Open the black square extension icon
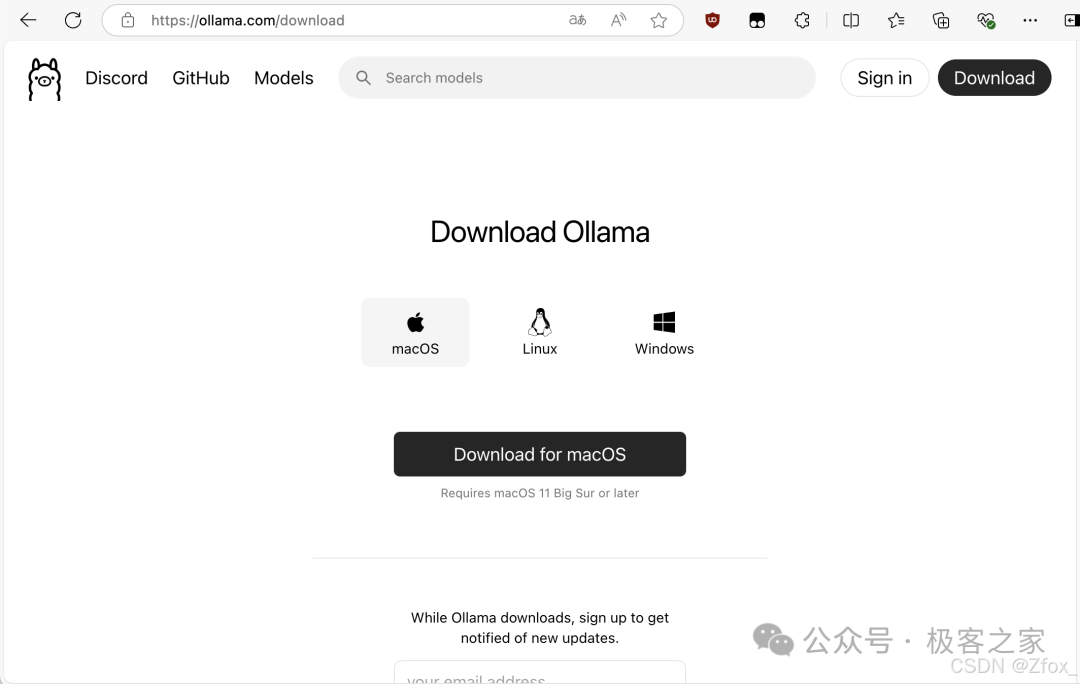Viewport: 1080px width, 684px height. (x=757, y=21)
